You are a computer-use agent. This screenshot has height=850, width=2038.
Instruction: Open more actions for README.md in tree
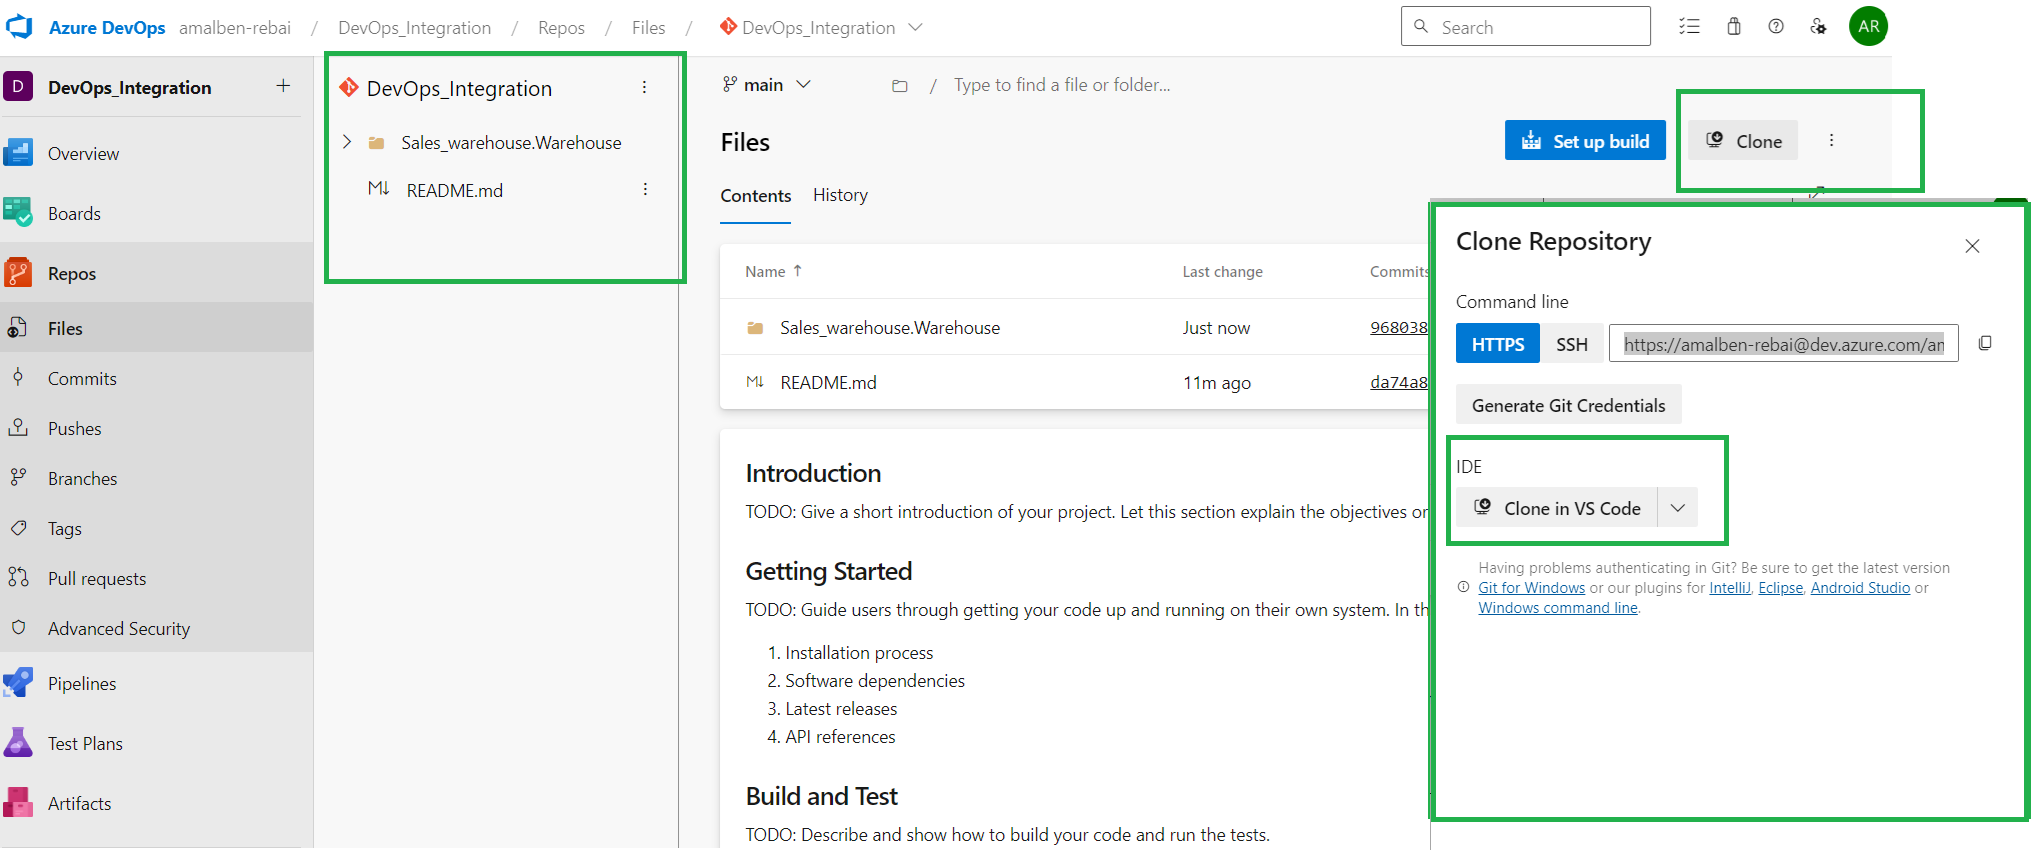click(645, 189)
